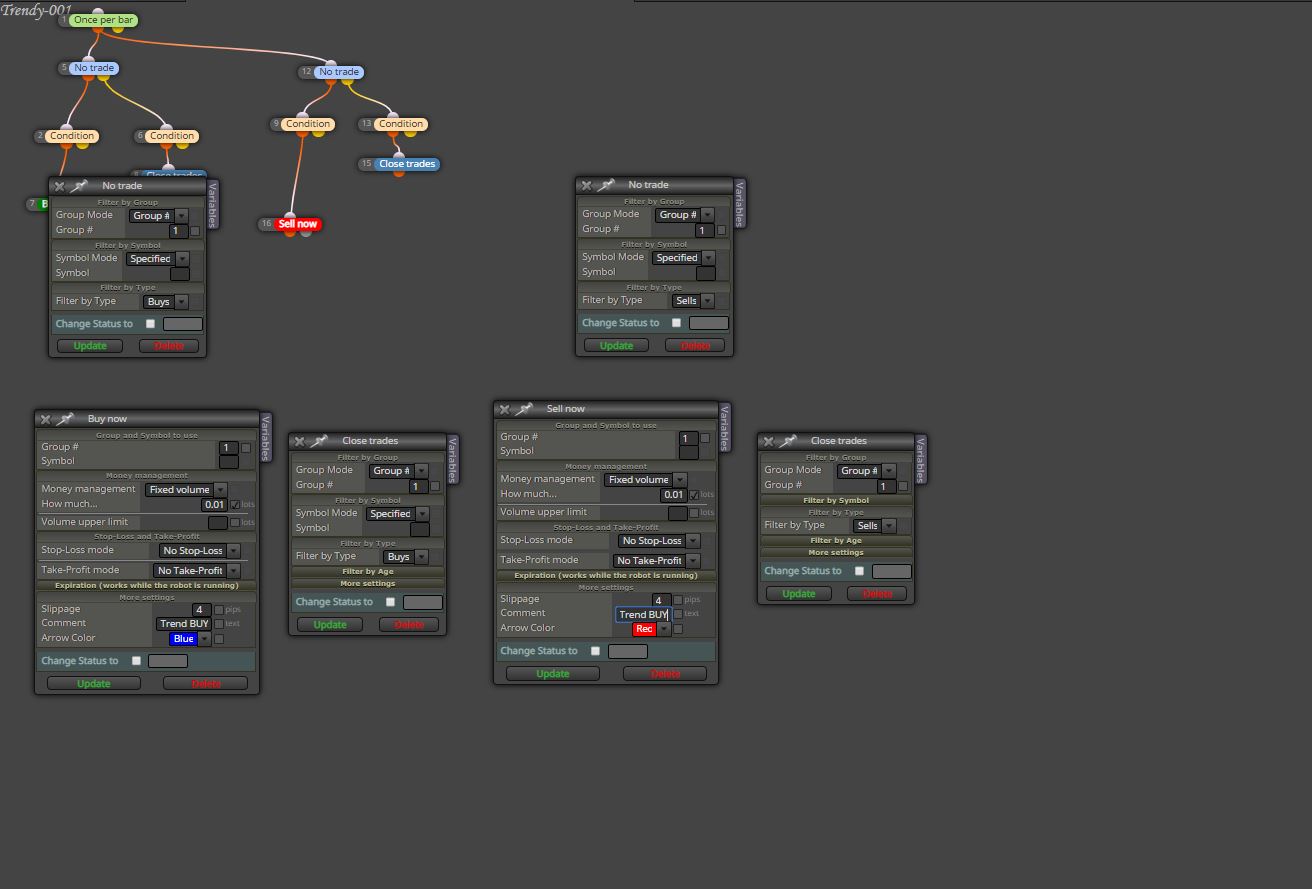1312x889 pixels.
Task: Pin the Sell now settings panel
Action: coord(525,409)
